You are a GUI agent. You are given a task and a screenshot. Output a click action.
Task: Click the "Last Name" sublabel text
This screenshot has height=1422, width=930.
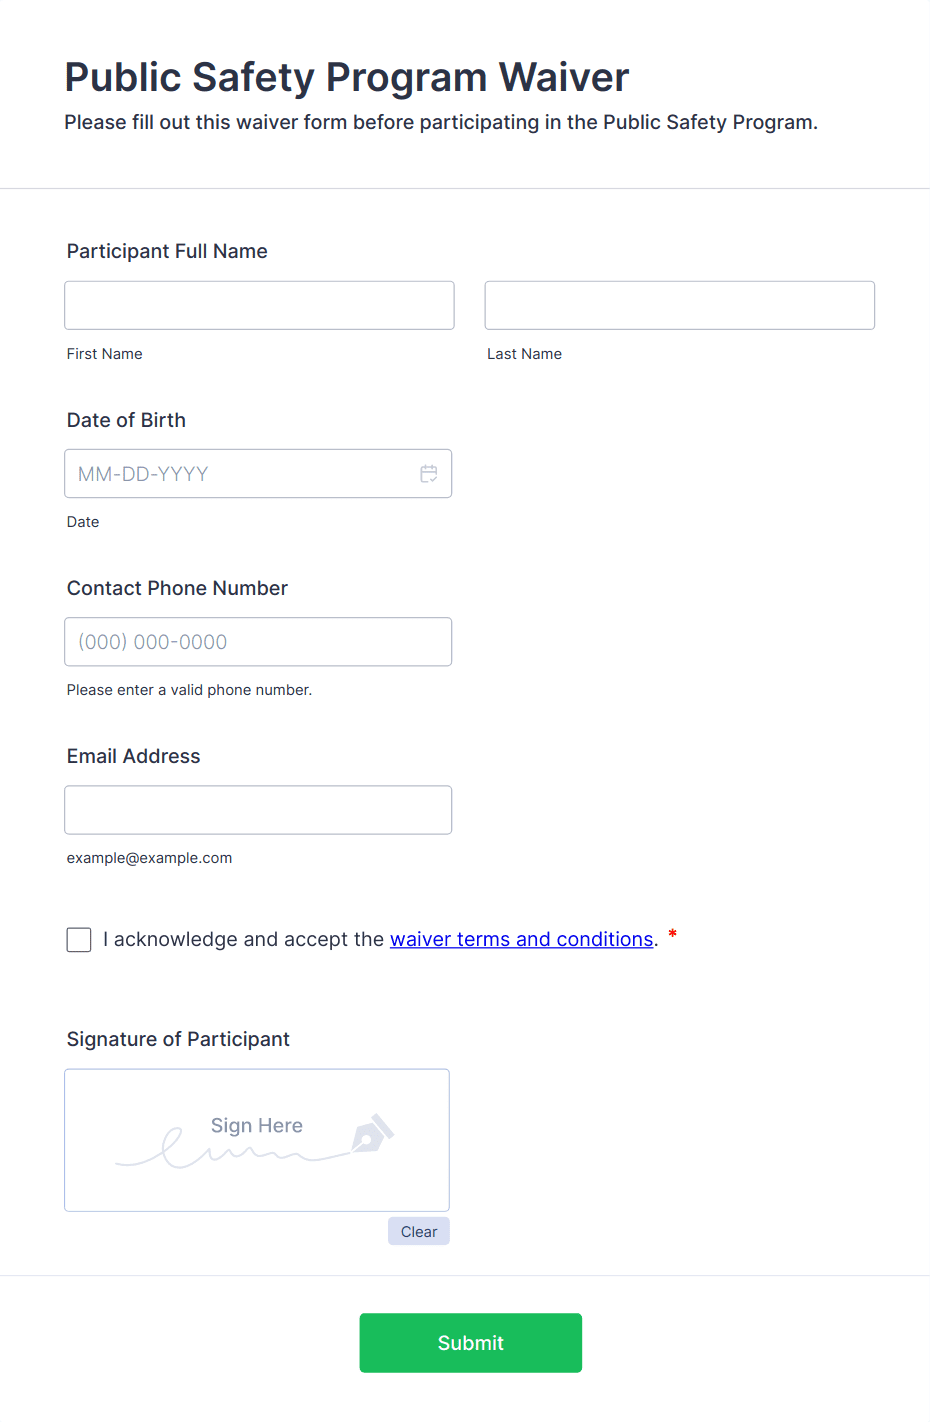[x=524, y=354]
